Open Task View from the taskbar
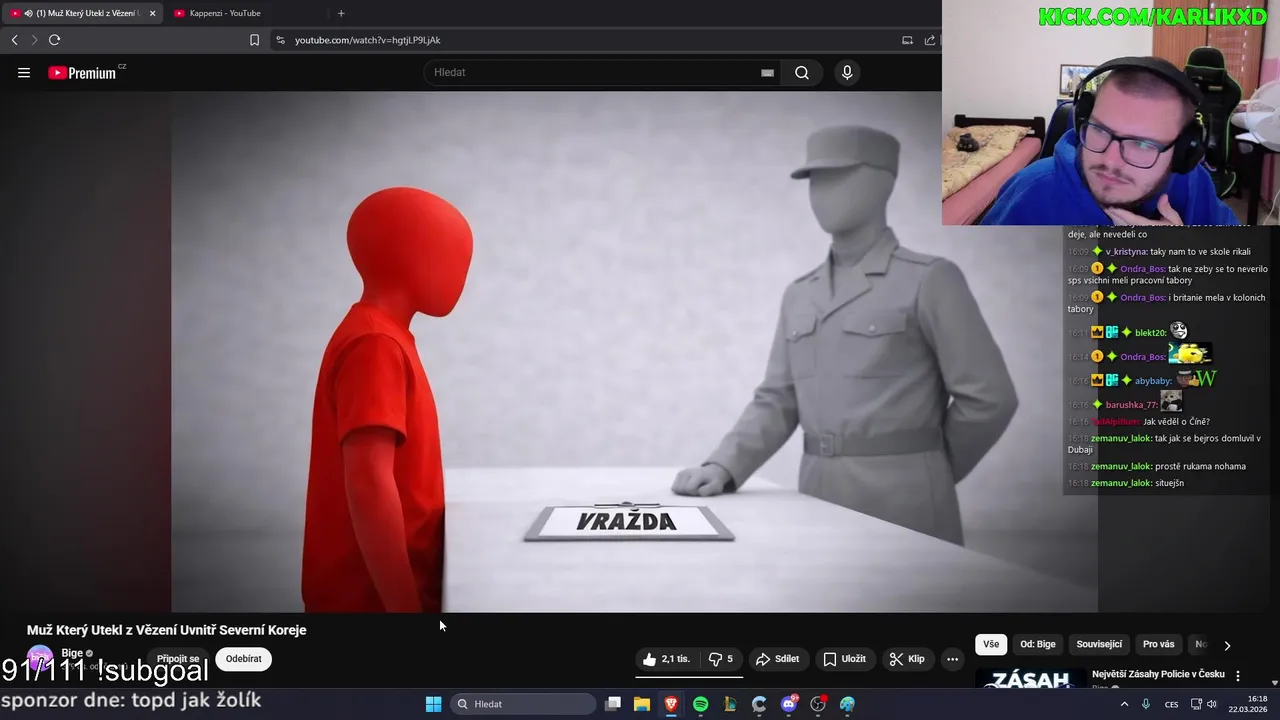The width and height of the screenshot is (1280, 720). (613, 704)
